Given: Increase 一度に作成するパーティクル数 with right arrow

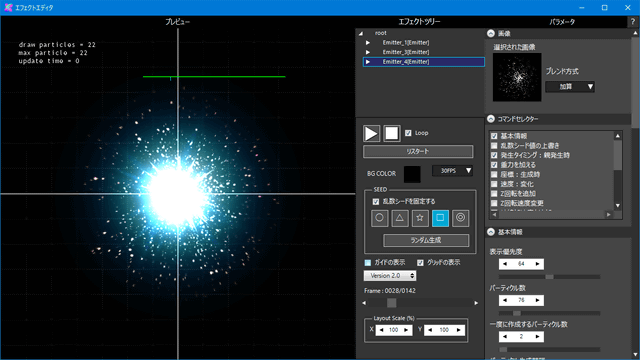Looking at the screenshot, I should tap(538, 337).
